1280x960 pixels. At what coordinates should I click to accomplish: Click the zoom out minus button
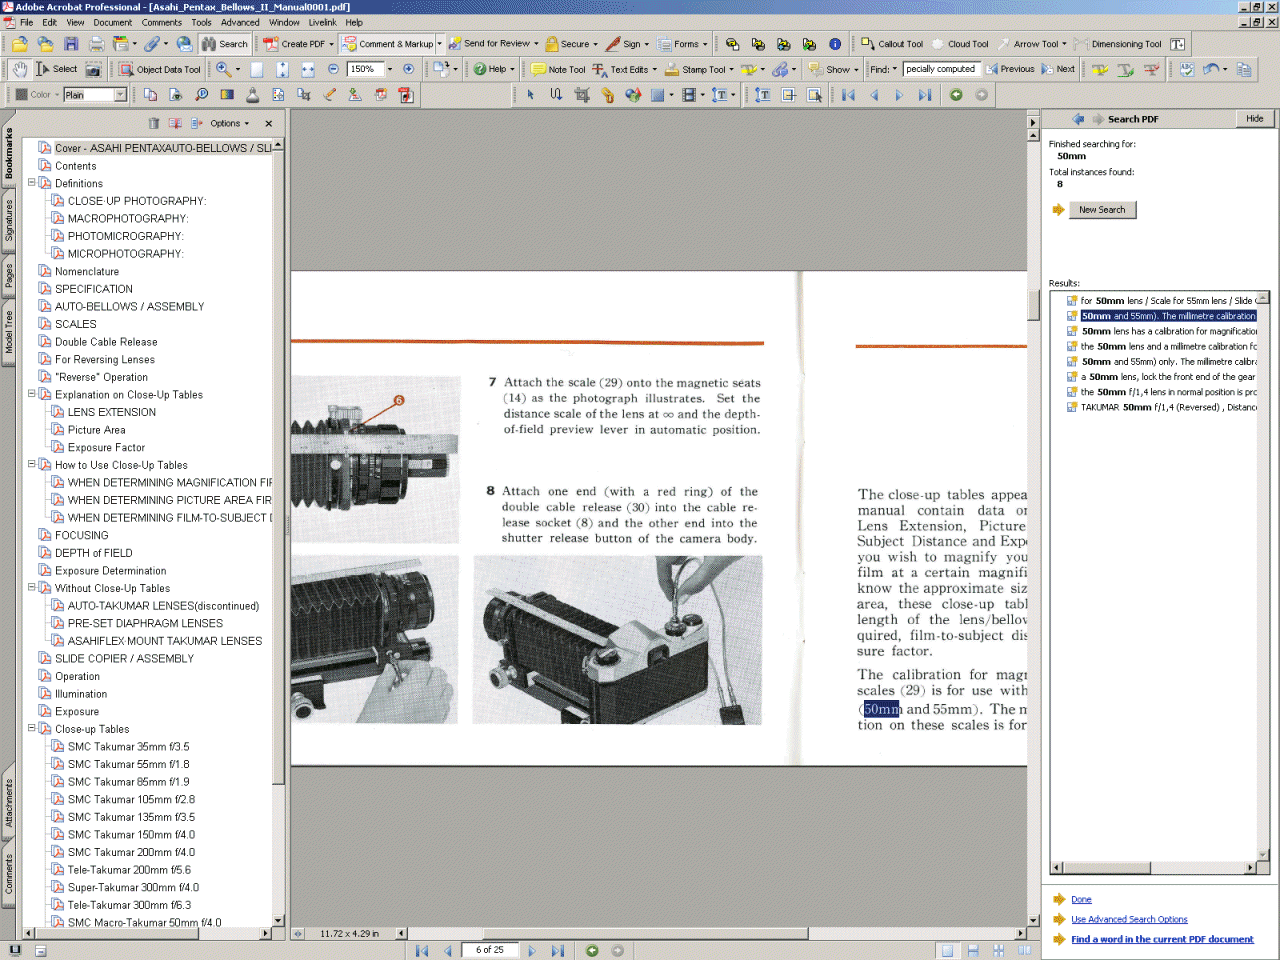(x=333, y=69)
